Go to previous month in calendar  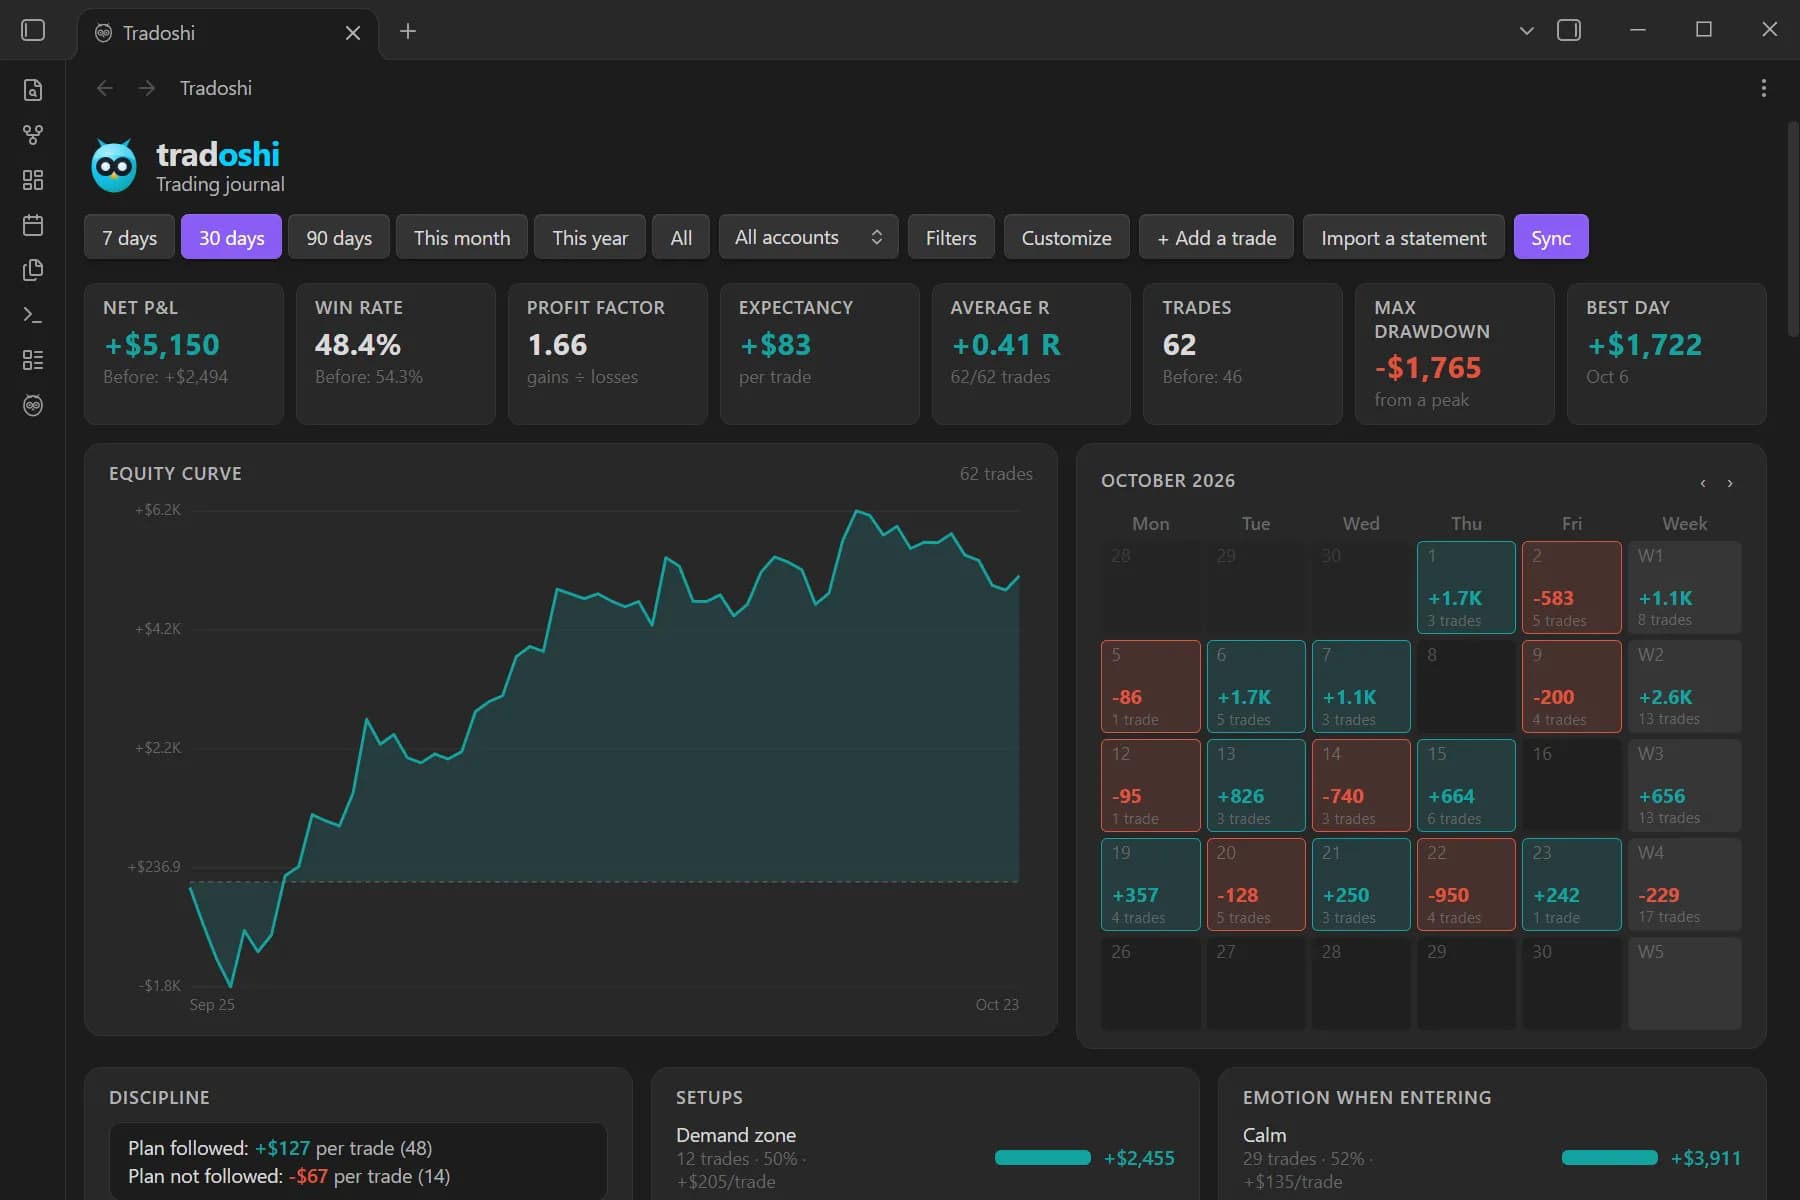[x=1703, y=483]
